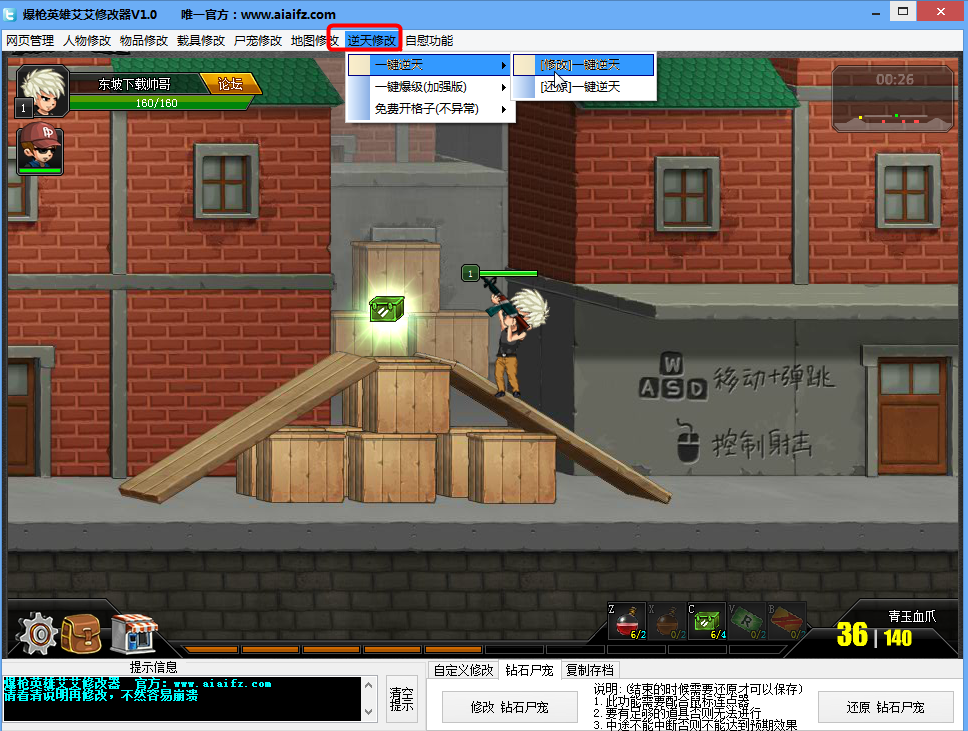This screenshot has height=731, width=968.
Task: Expand the 一键爆级(加强版) submenu entry
Action: pyautogui.click(x=430, y=87)
